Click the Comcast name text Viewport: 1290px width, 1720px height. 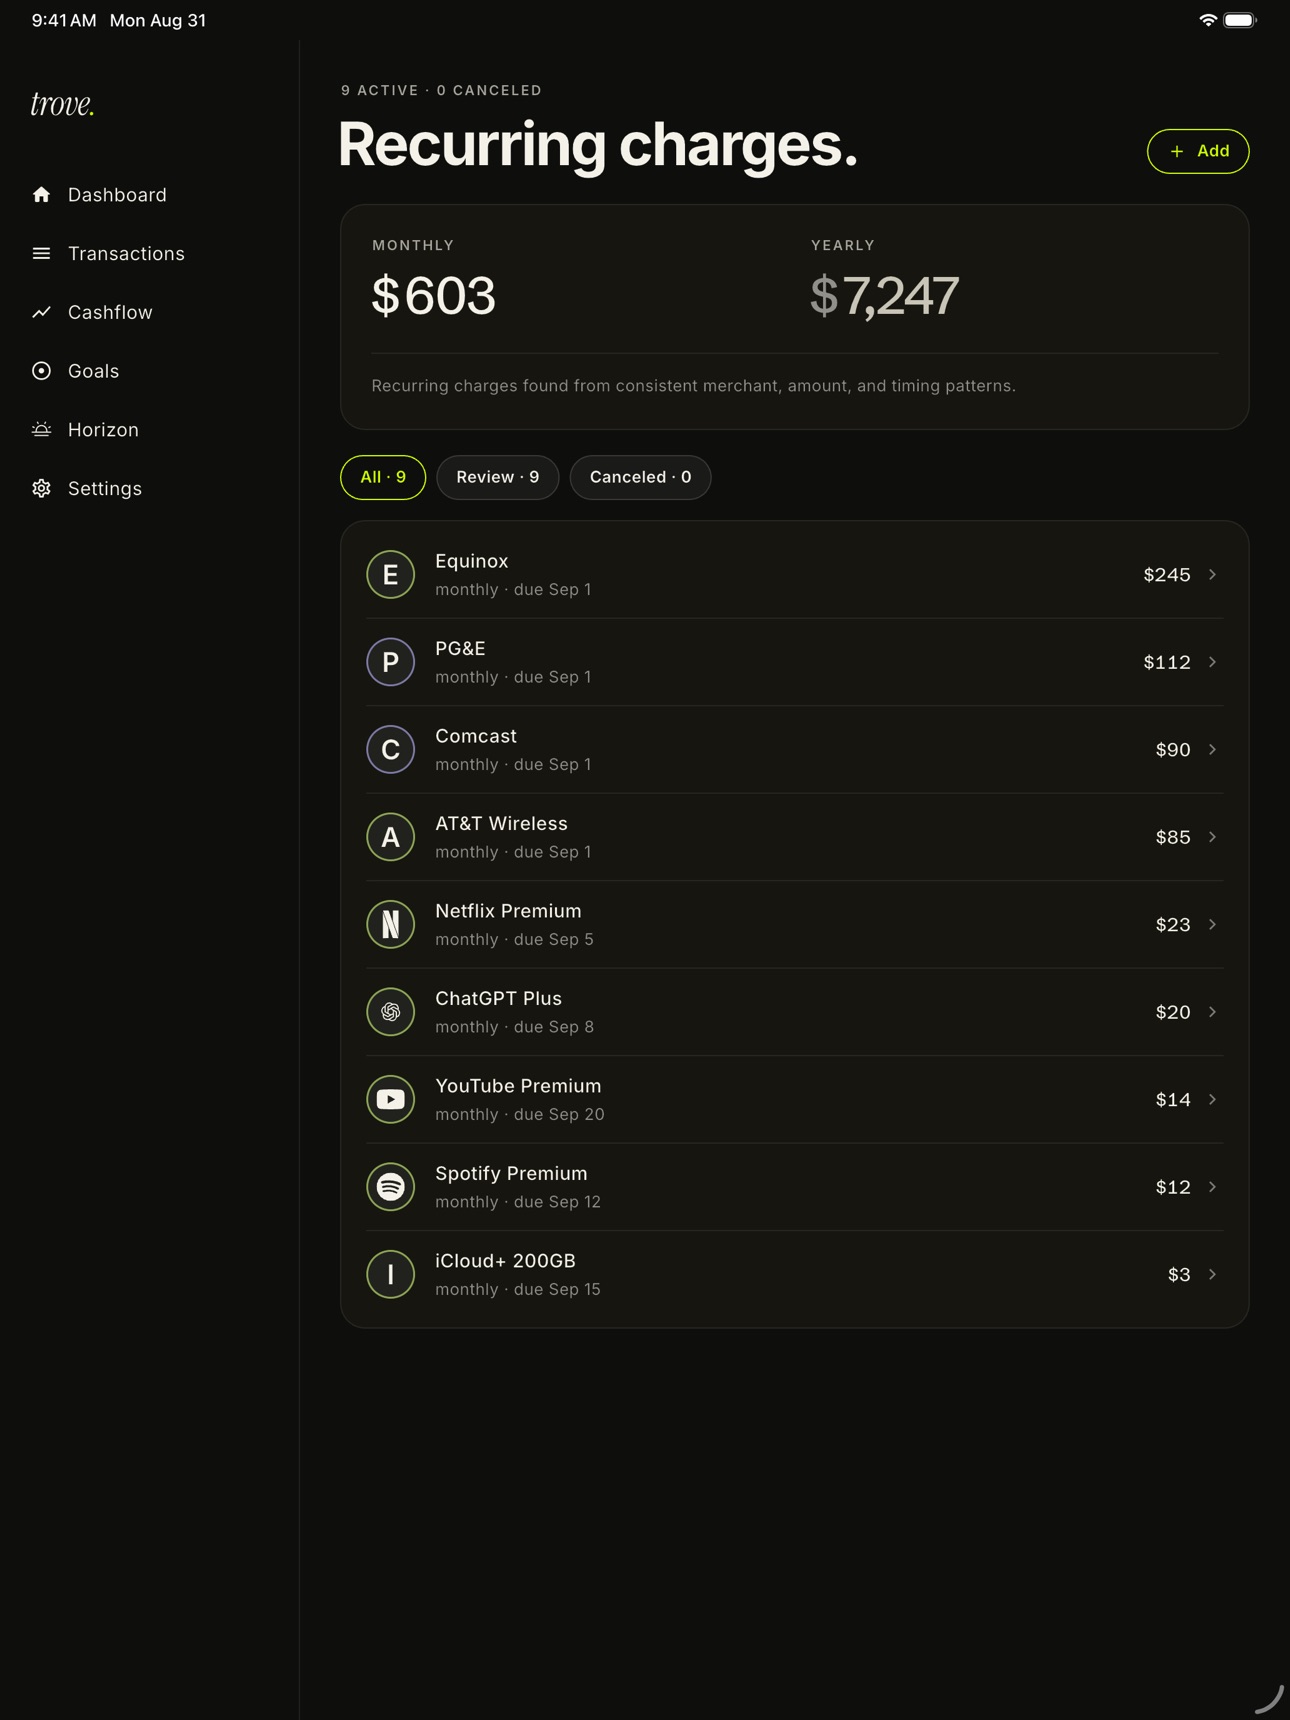click(476, 736)
